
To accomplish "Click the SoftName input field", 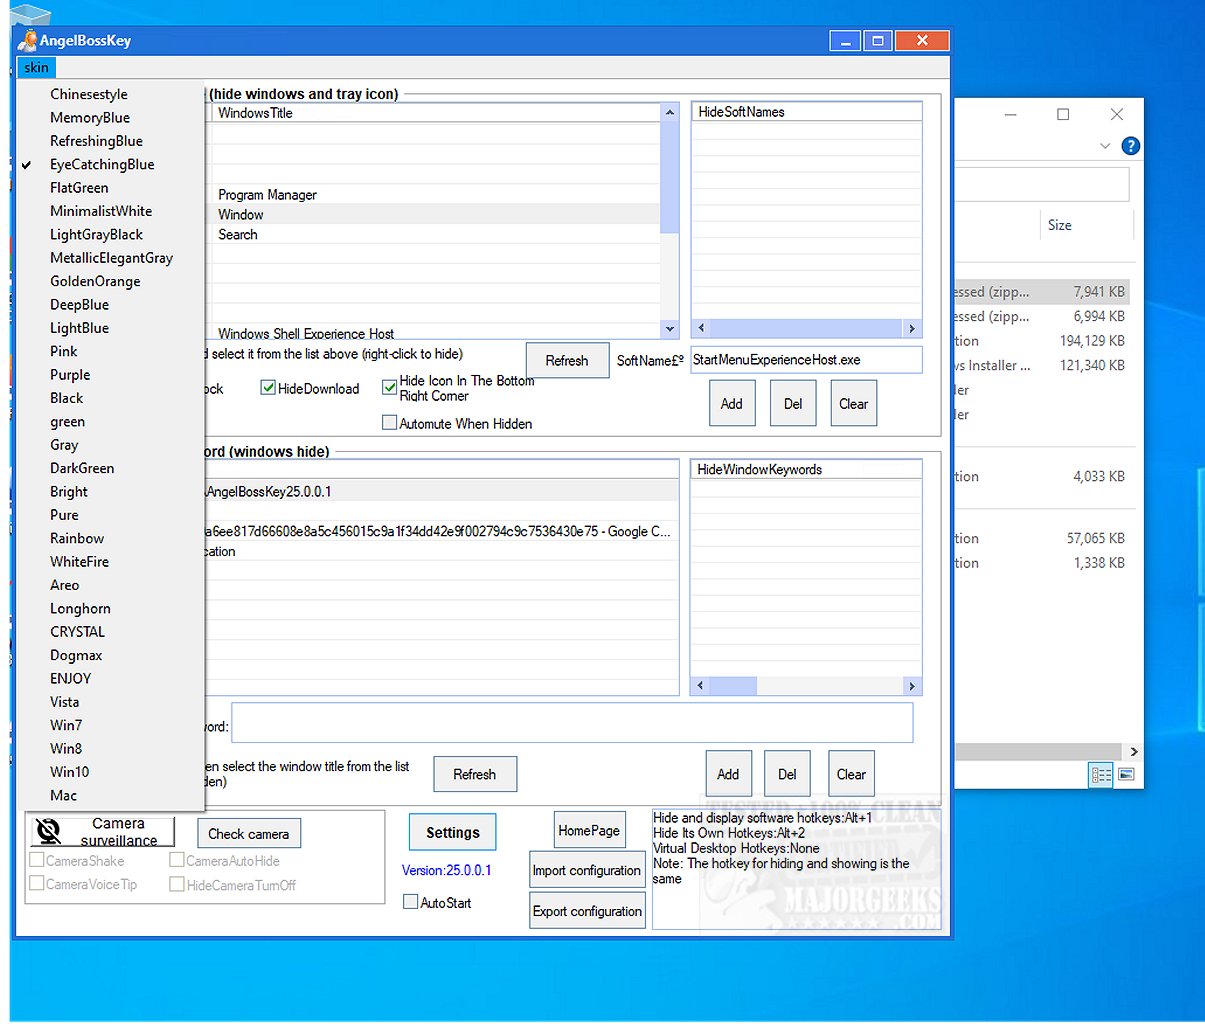I will pyautogui.click(x=806, y=360).
